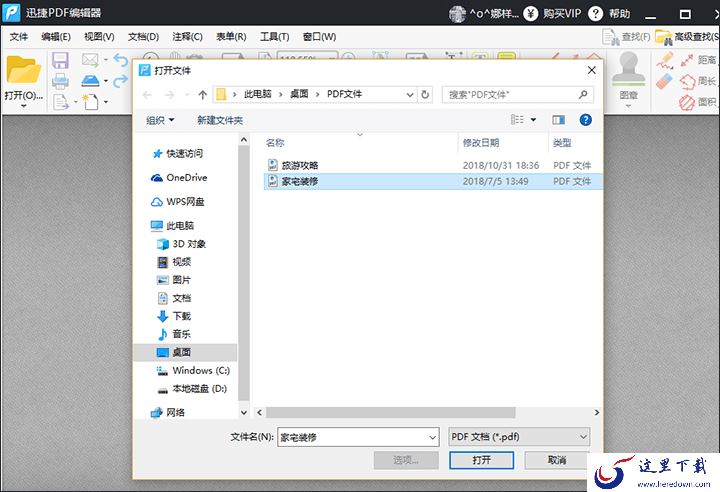Select the Pencil drawing tool
This screenshot has width=720, height=492.
click(664, 60)
